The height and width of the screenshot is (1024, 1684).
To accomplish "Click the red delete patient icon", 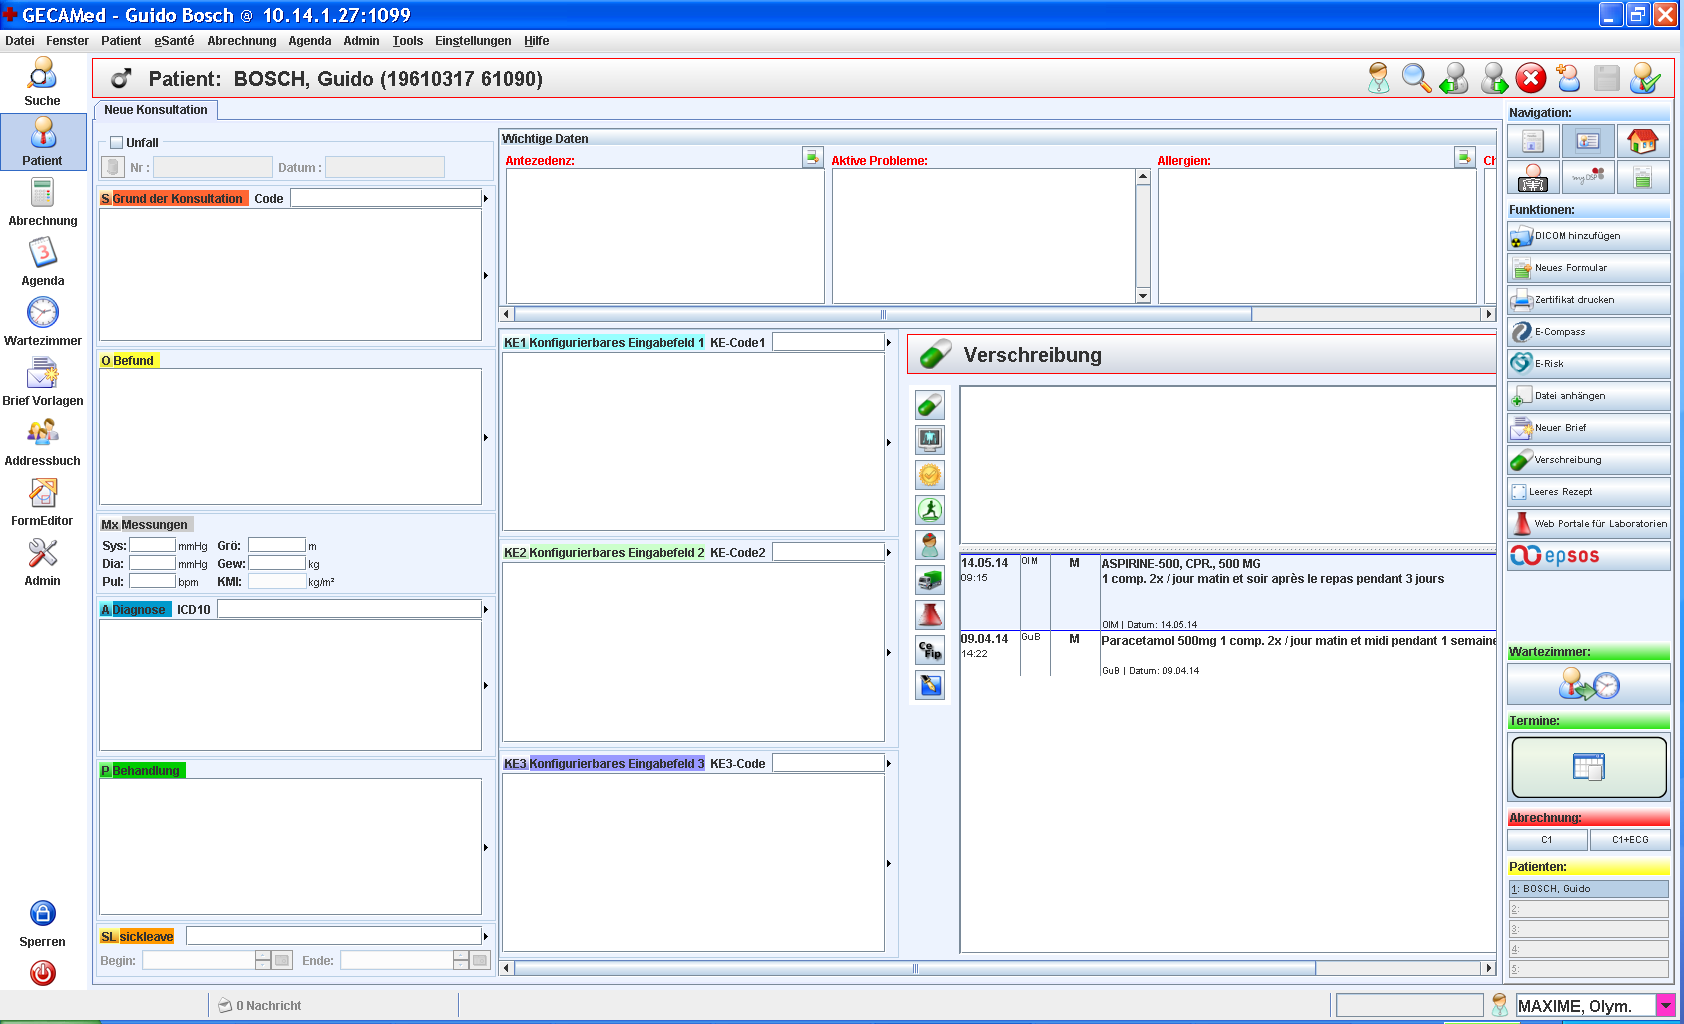I will (1530, 78).
